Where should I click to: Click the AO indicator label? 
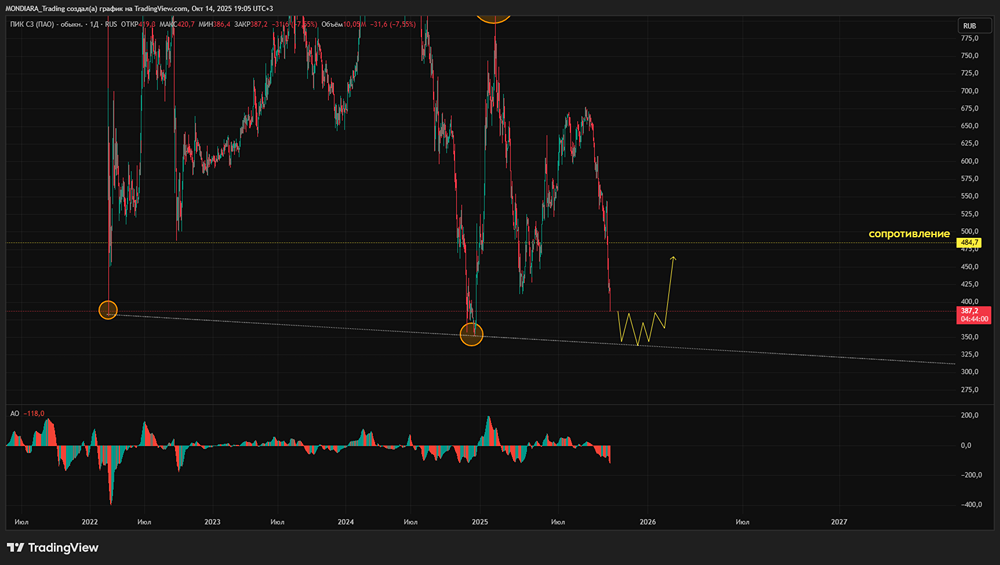click(x=15, y=413)
